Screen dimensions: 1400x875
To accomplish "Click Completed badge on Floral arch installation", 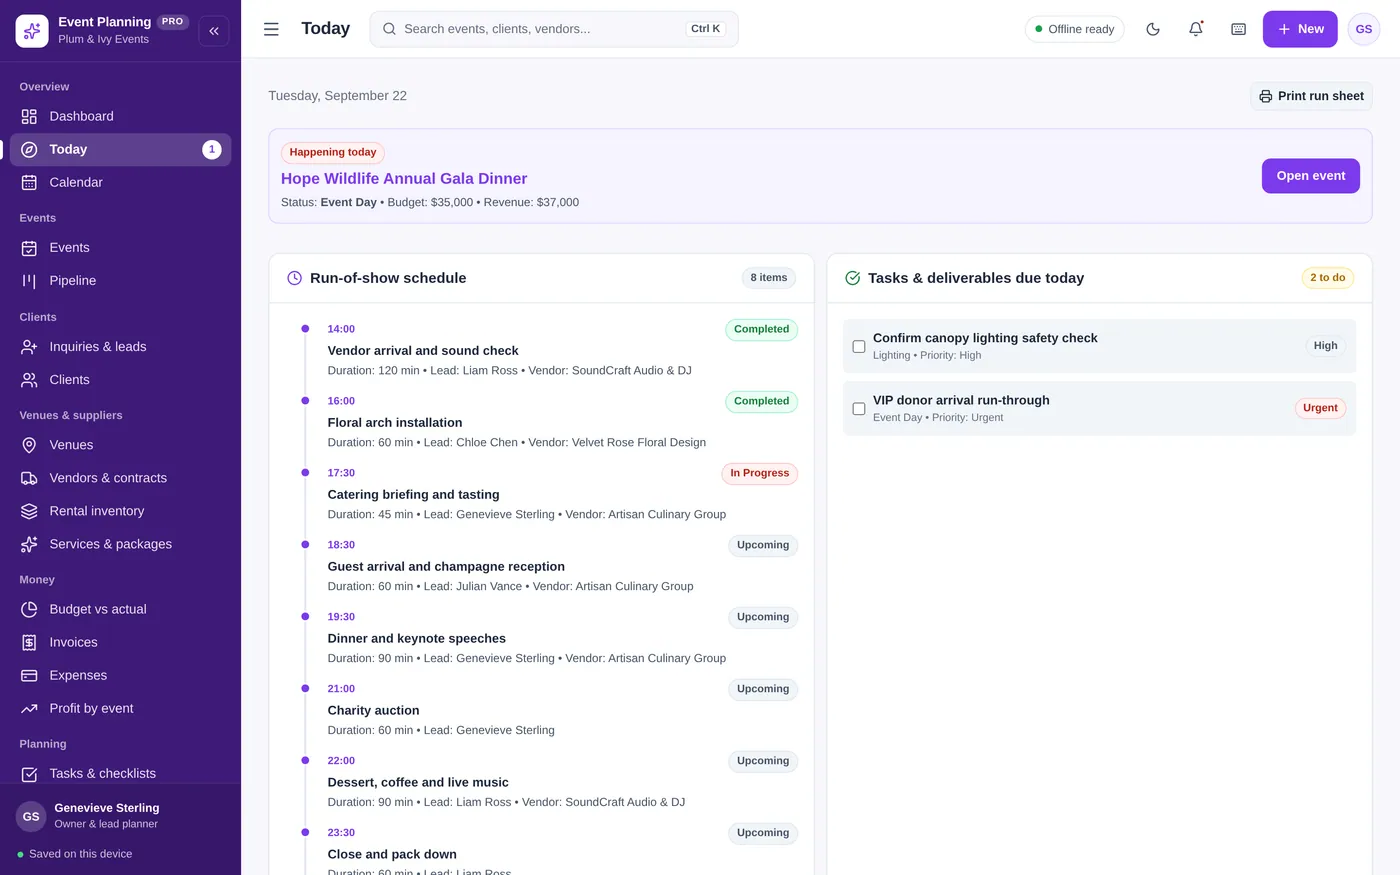I will coord(762,401).
